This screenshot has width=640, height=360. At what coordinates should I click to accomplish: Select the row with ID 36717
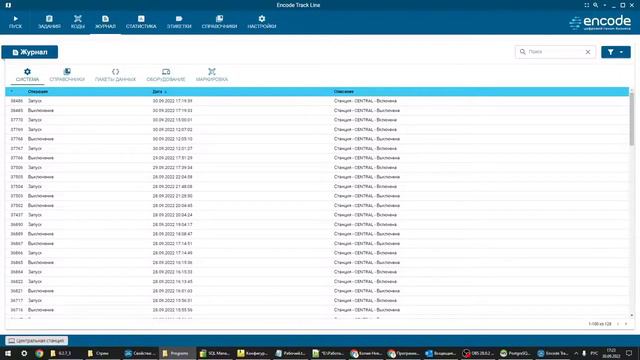(317, 300)
